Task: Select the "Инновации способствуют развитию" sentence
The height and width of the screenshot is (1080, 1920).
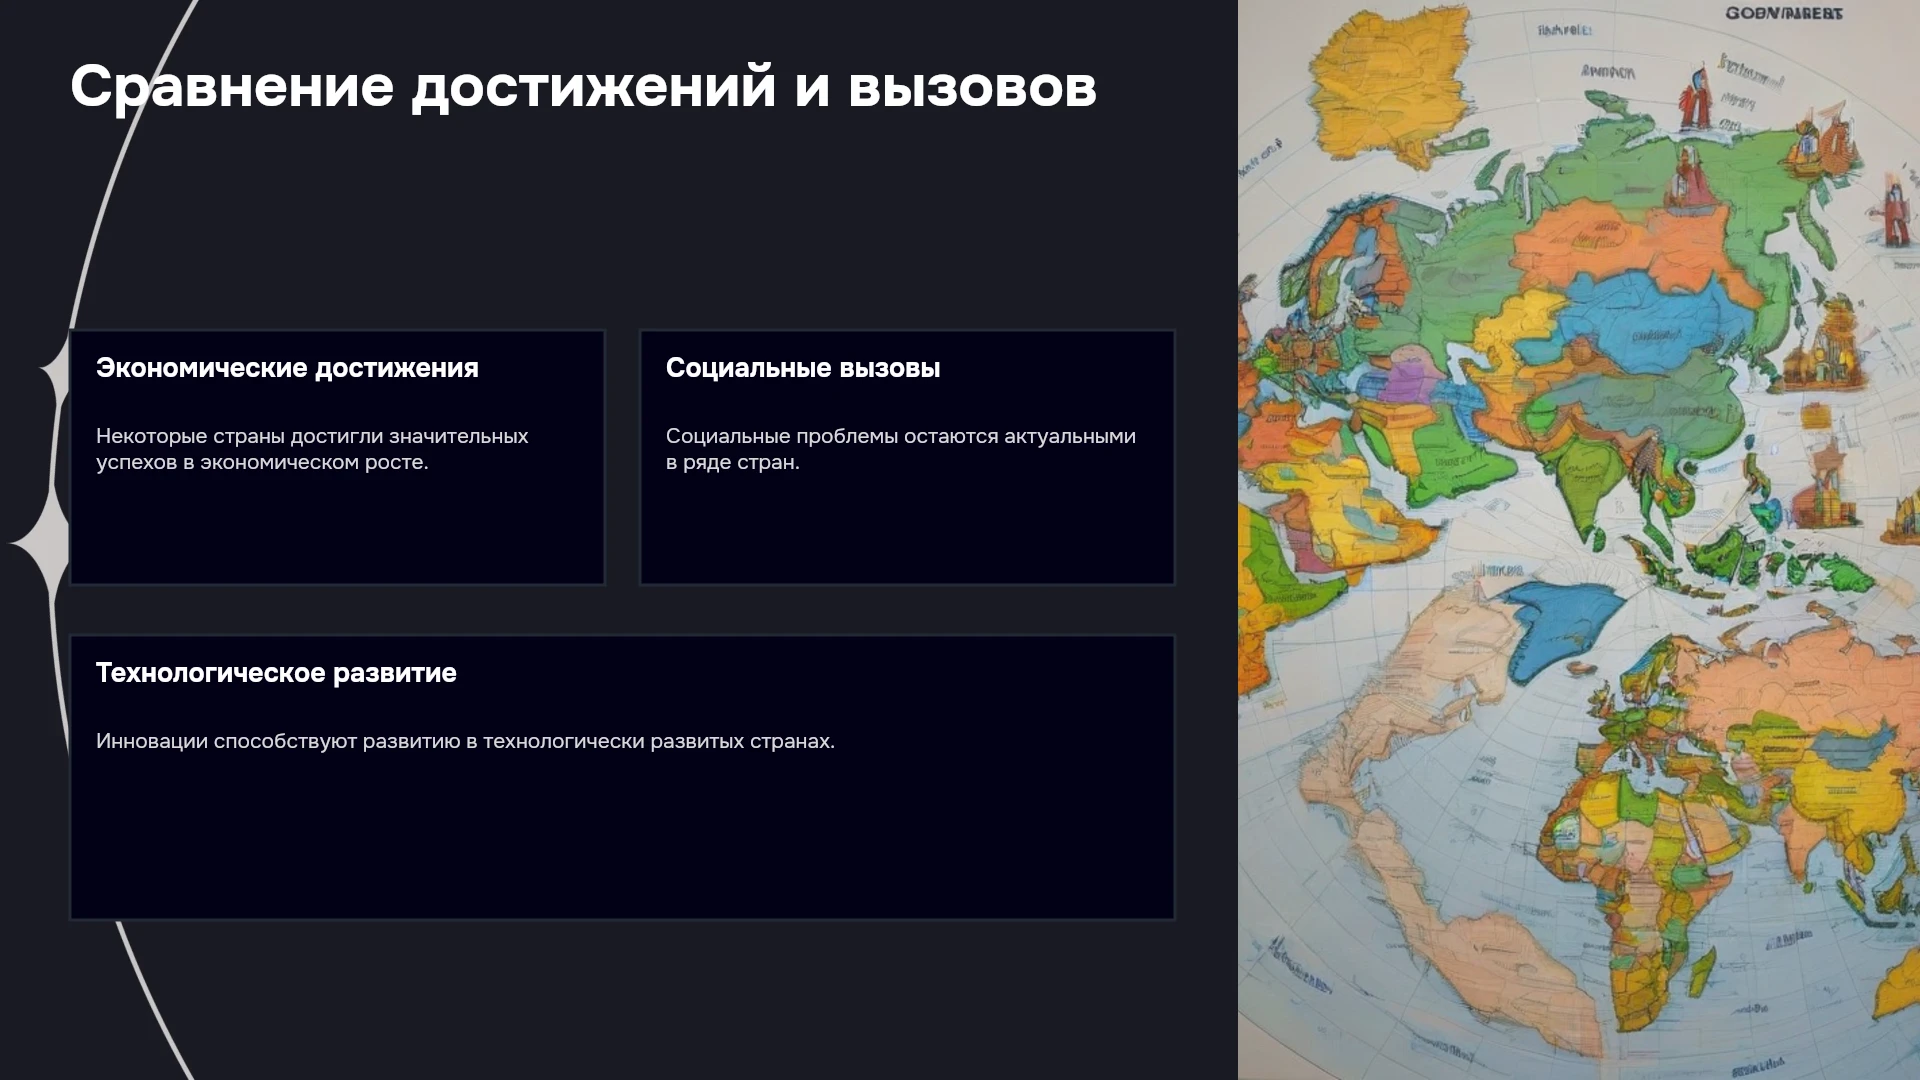Action: tap(465, 741)
